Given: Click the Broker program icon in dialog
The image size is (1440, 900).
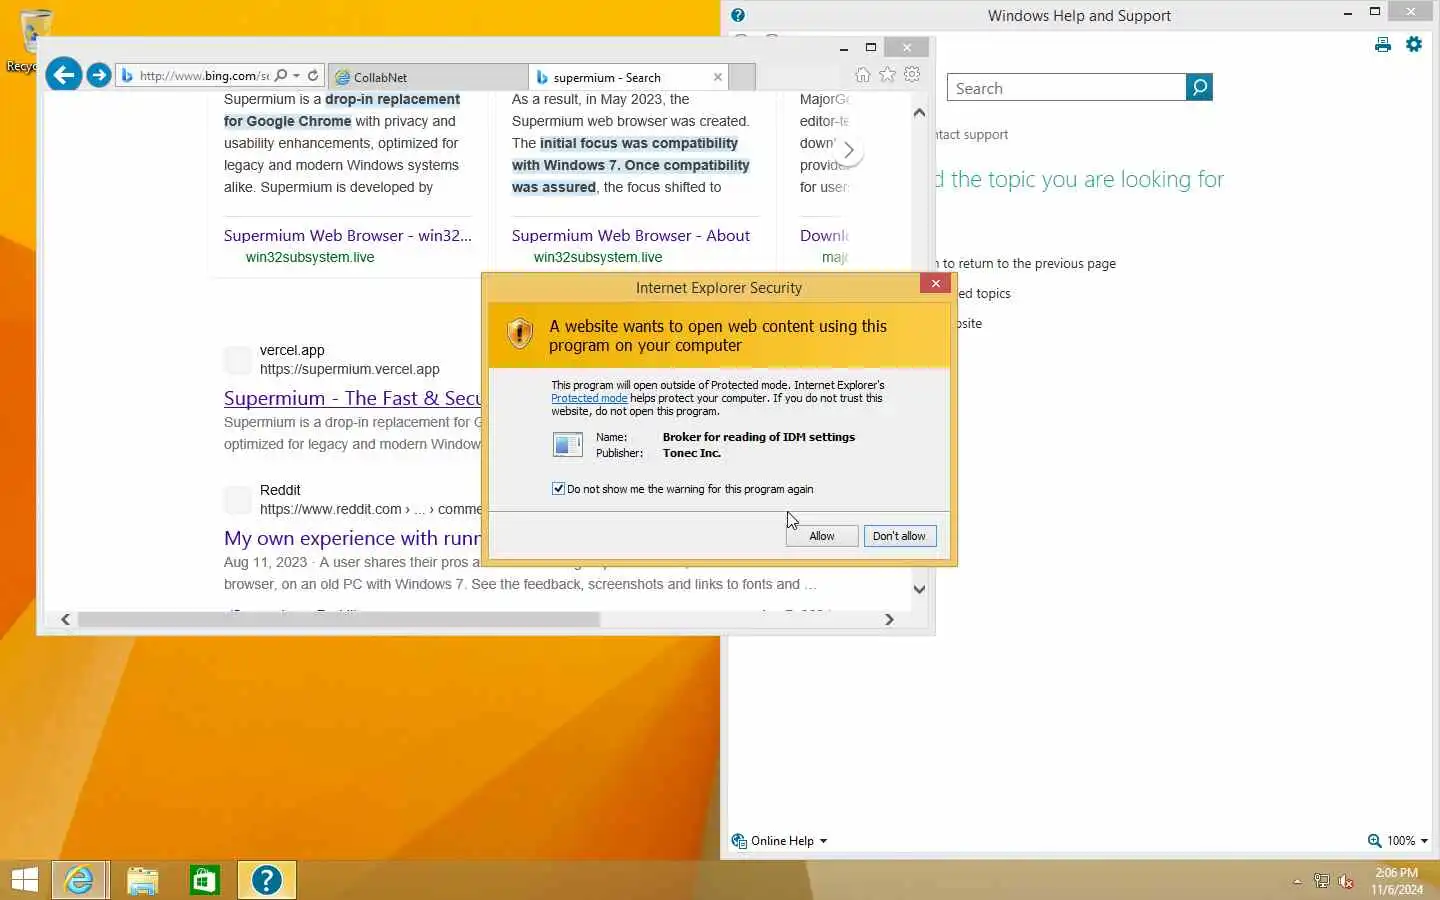Looking at the screenshot, I should pyautogui.click(x=568, y=444).
